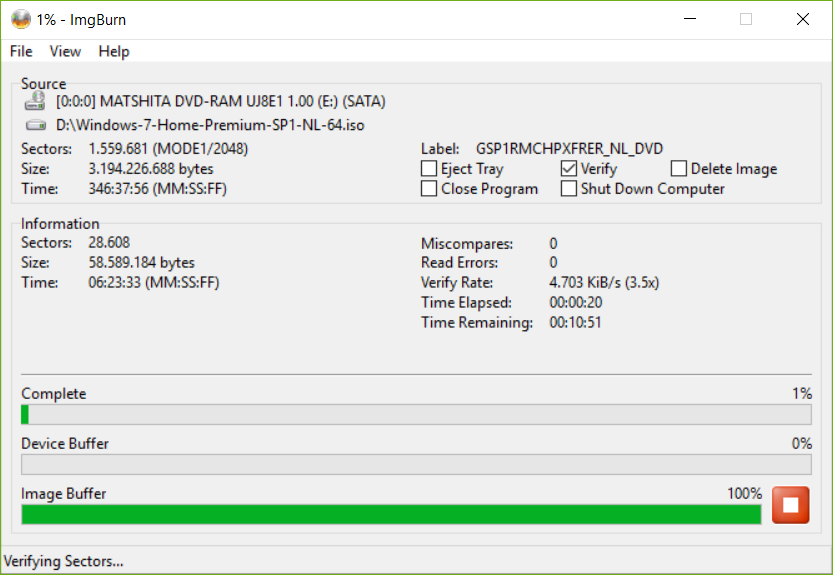The image size is (833, 575).
Task: Click Time Elapsed value 00:00:20
Action: 575,302
